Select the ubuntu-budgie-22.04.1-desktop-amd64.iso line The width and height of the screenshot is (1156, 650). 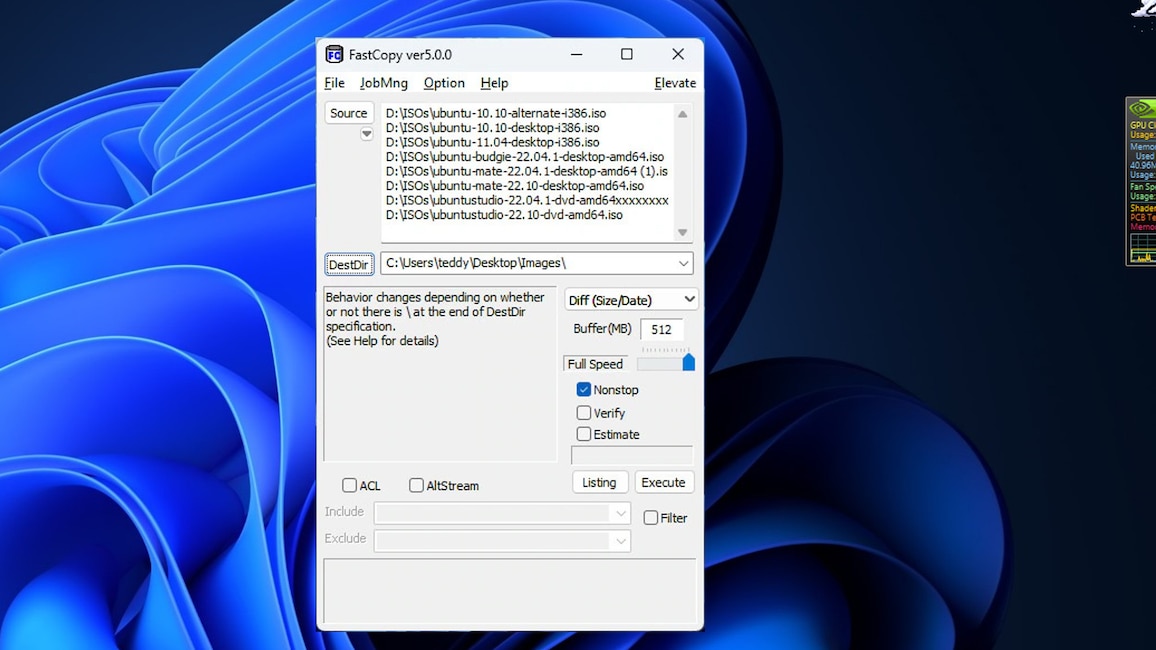[x=525, y=157]
